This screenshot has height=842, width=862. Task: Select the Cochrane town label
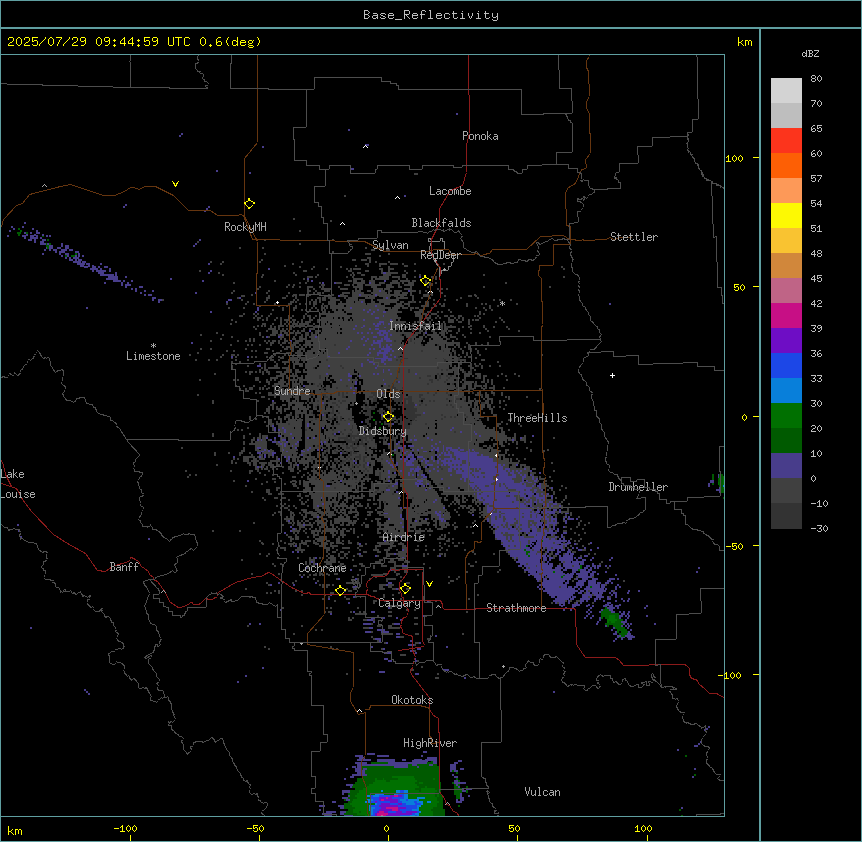coord(322,568)
